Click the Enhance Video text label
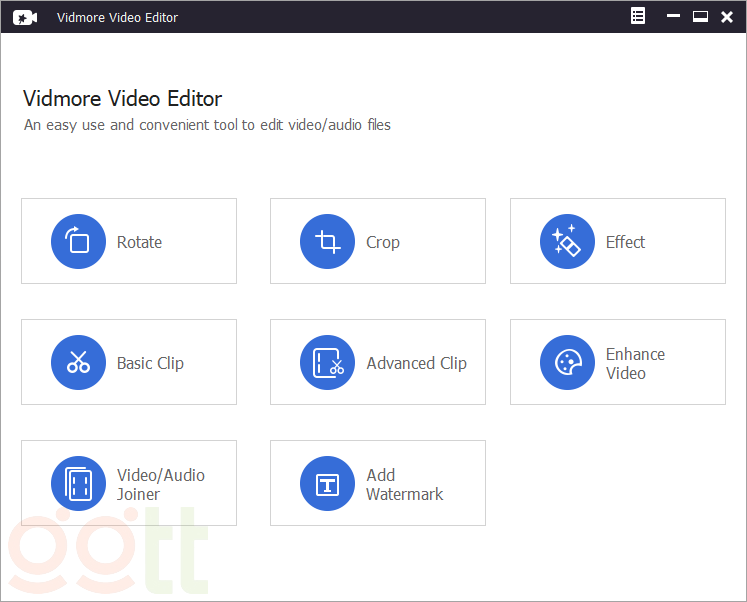This screenshot has height=602, width=747. click(x=635, y=363)
